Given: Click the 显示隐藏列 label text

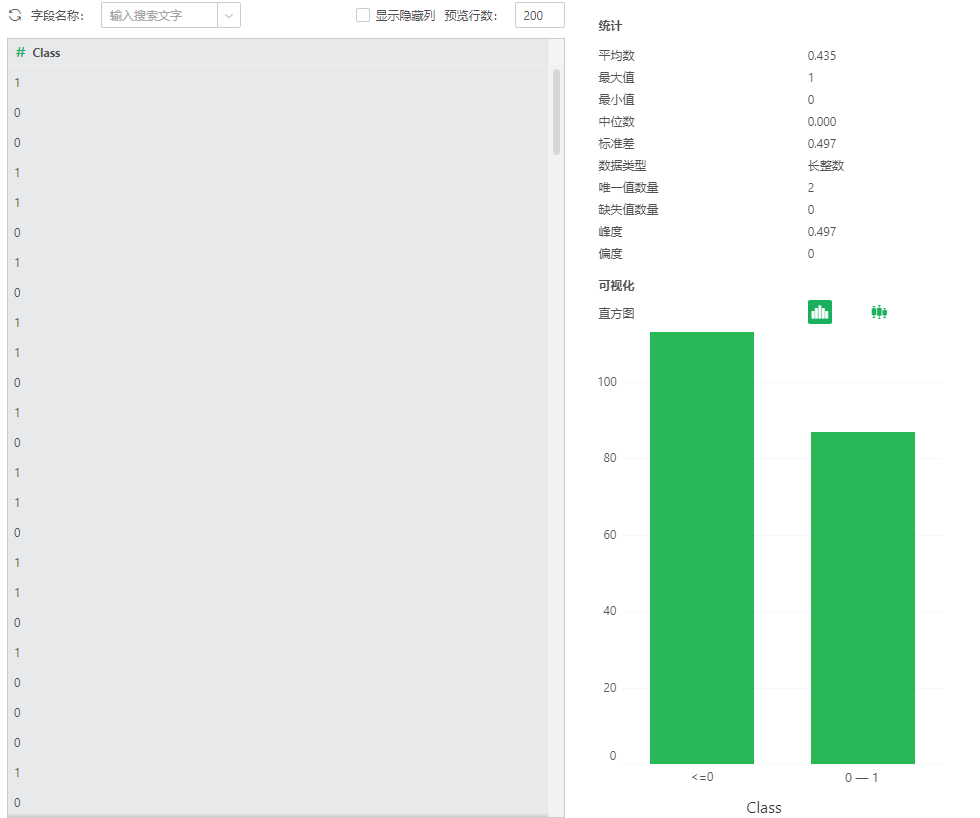Looking at the screenshot, I should tap(405, 16).
